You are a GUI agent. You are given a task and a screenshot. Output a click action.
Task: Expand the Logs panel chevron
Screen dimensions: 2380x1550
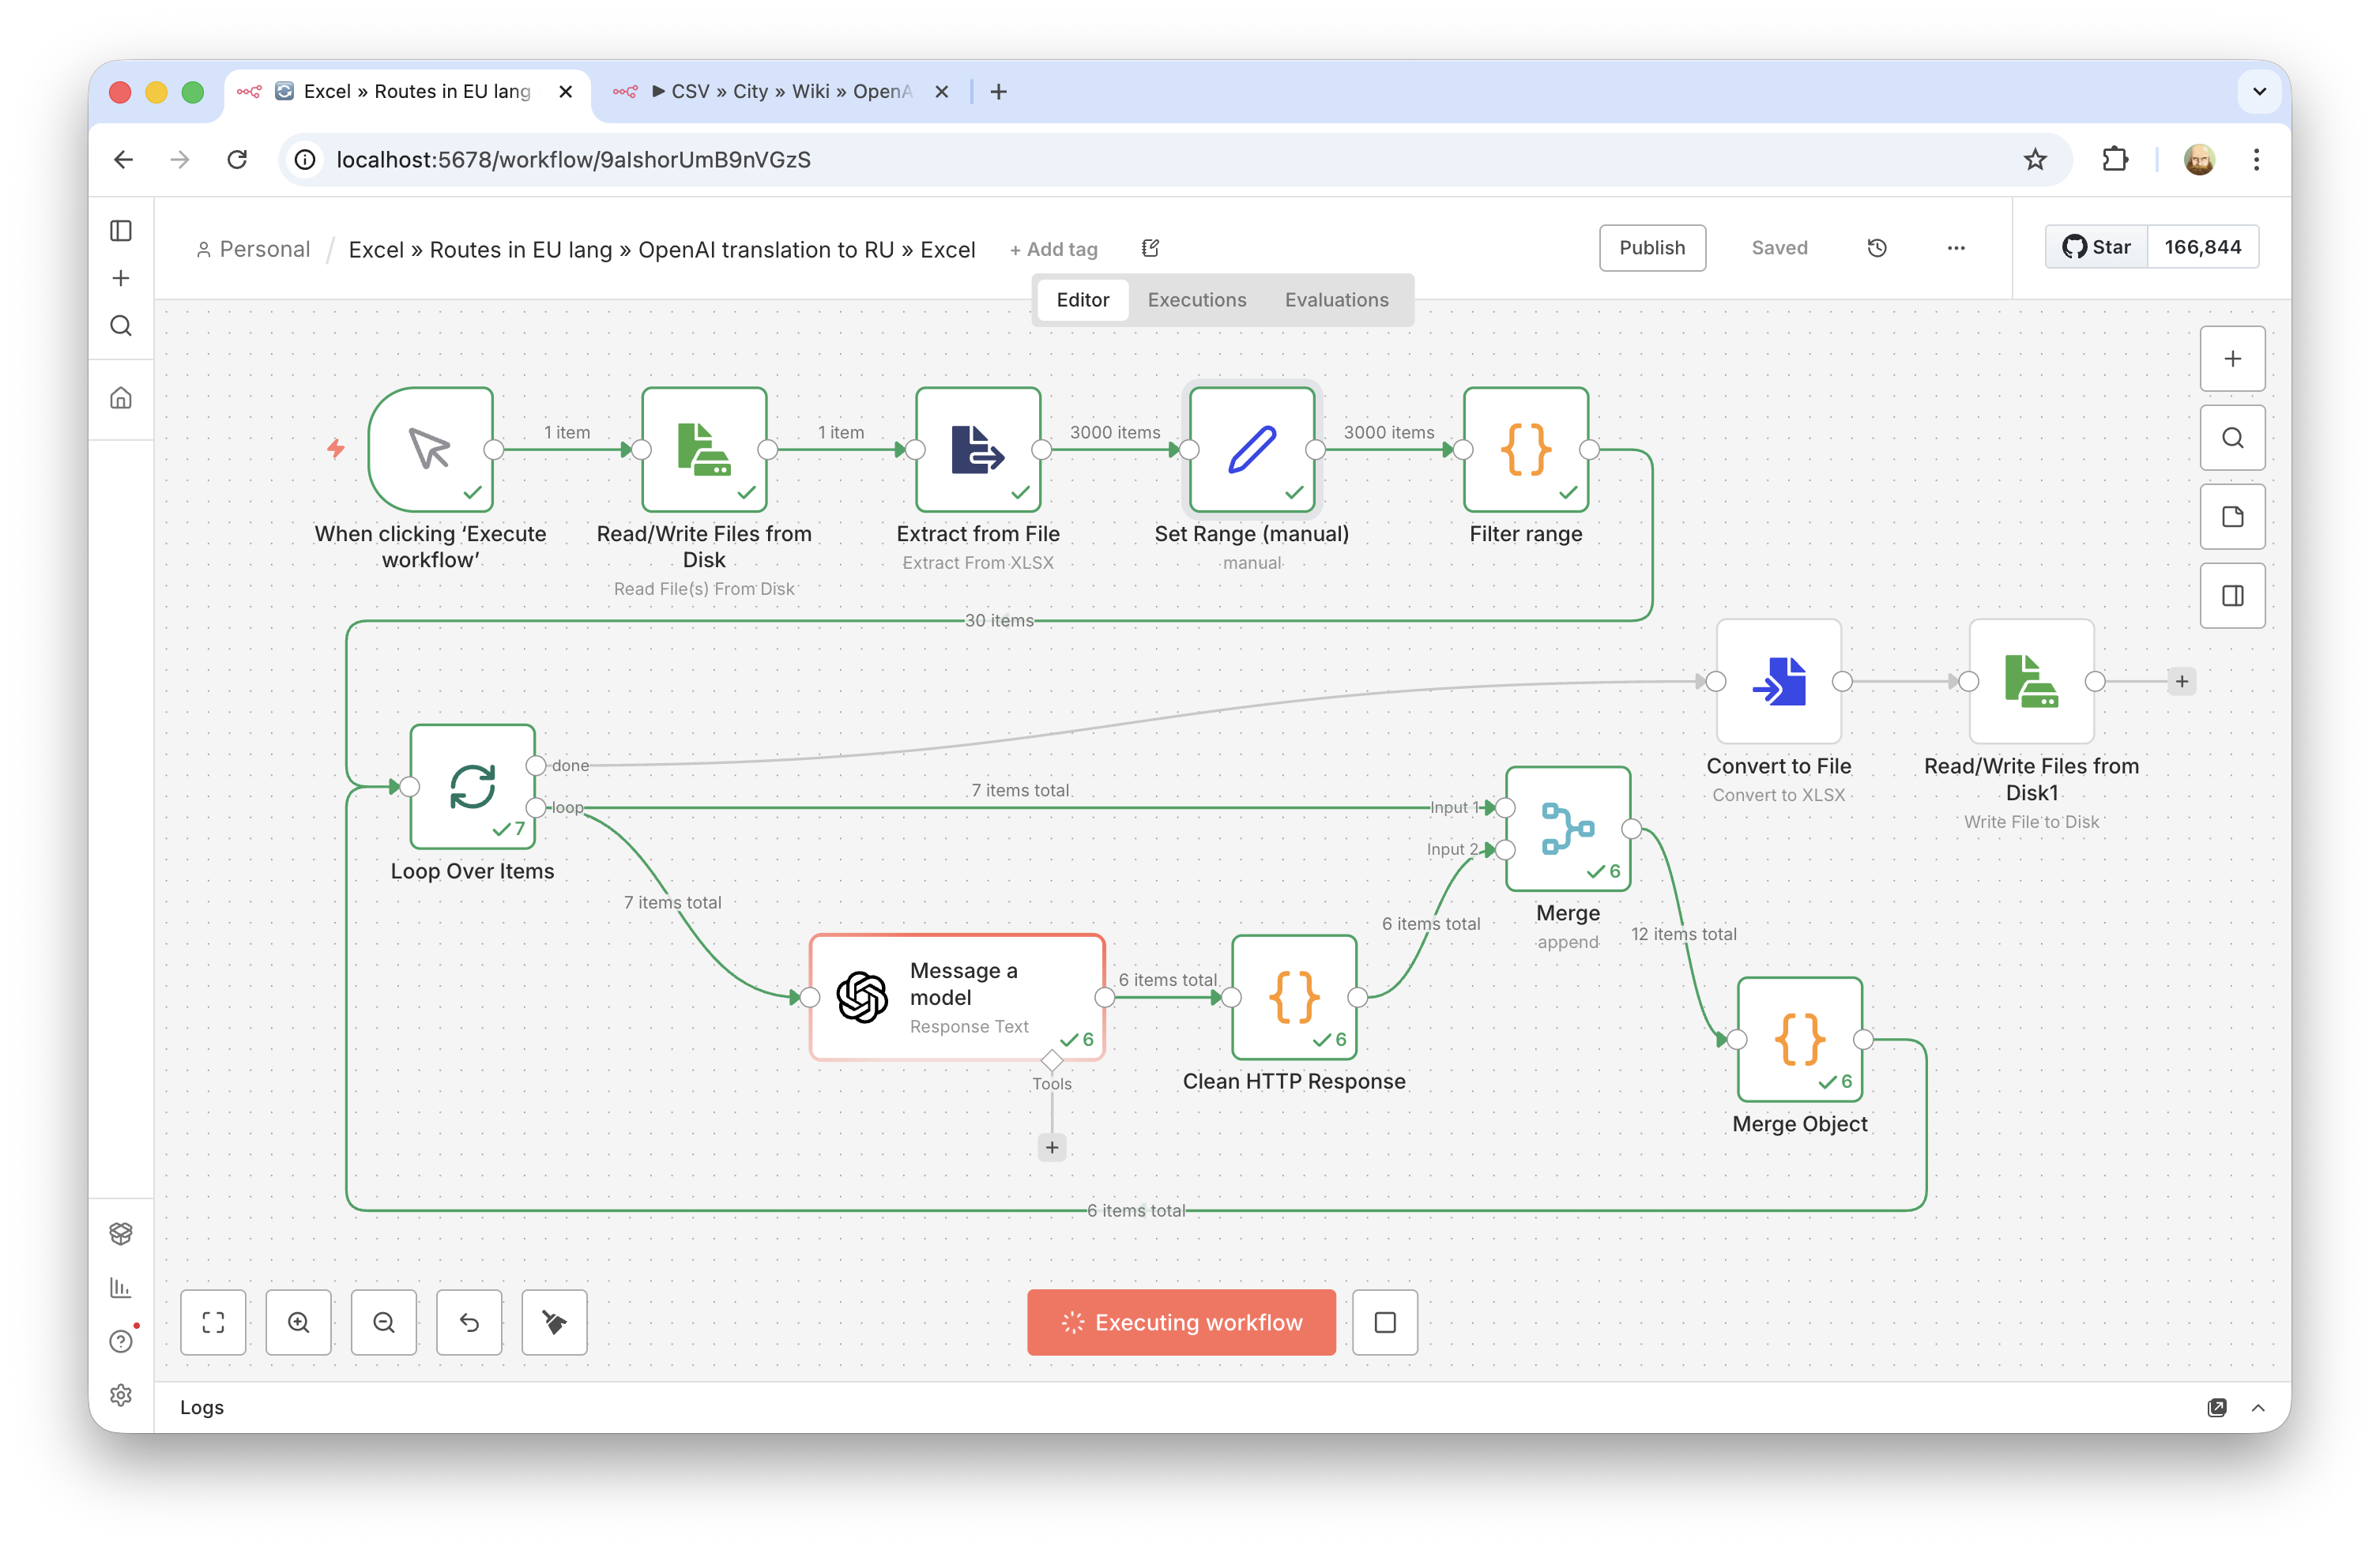tap(2258, 1407)
